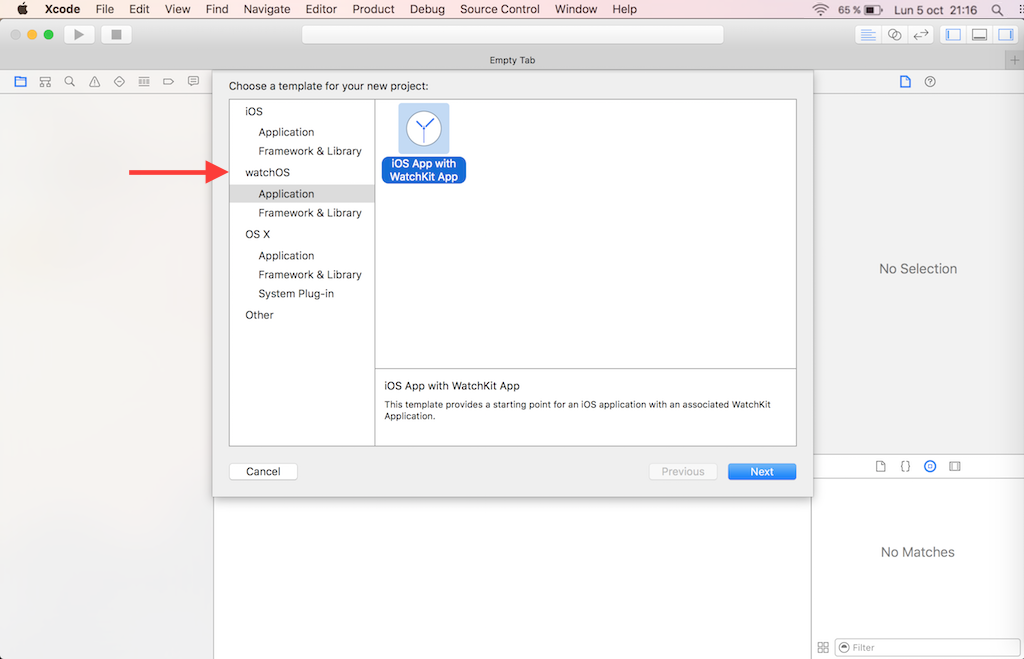Open the Product menu
Image resolution: width=1024 pixels, height=659 pixels.
pyautogui.click(x=374, y=9)
